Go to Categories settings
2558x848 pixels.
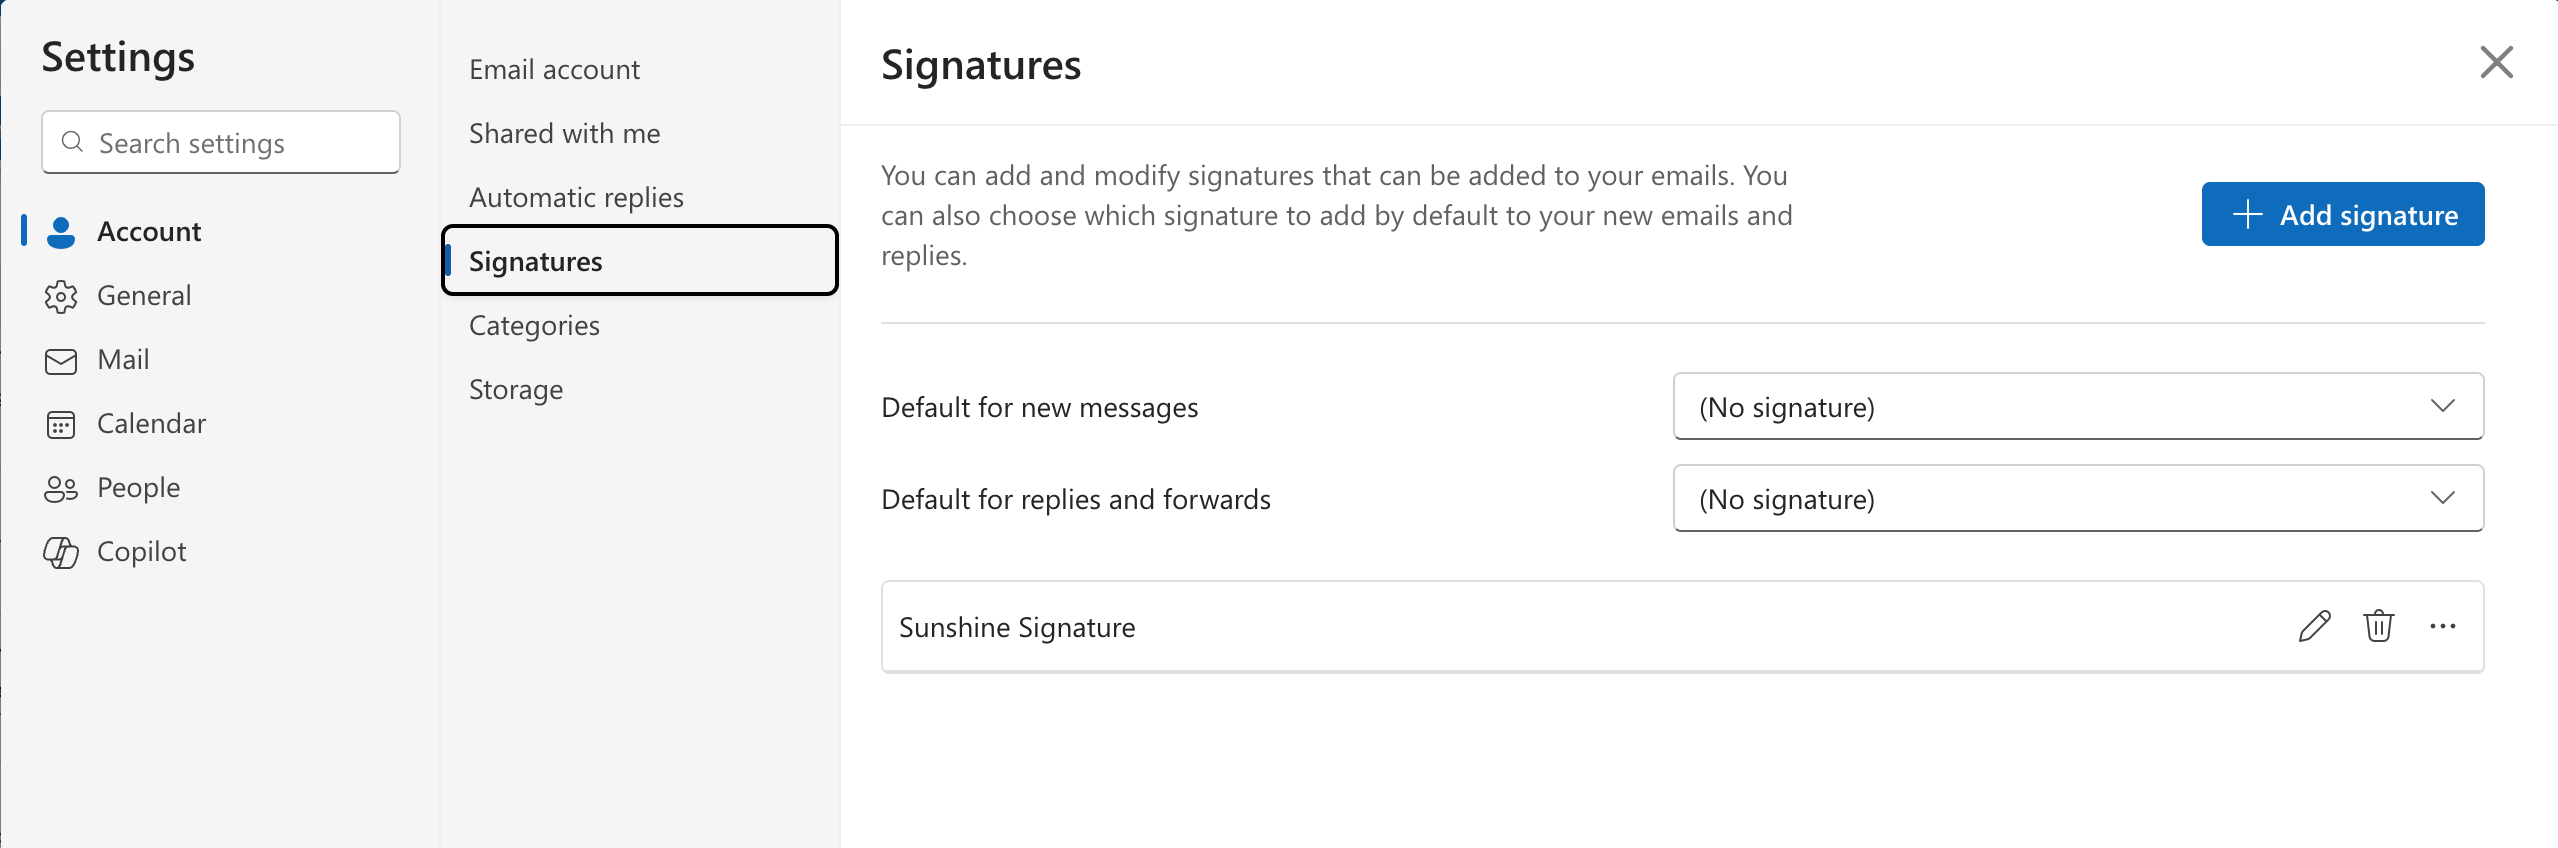534,326
